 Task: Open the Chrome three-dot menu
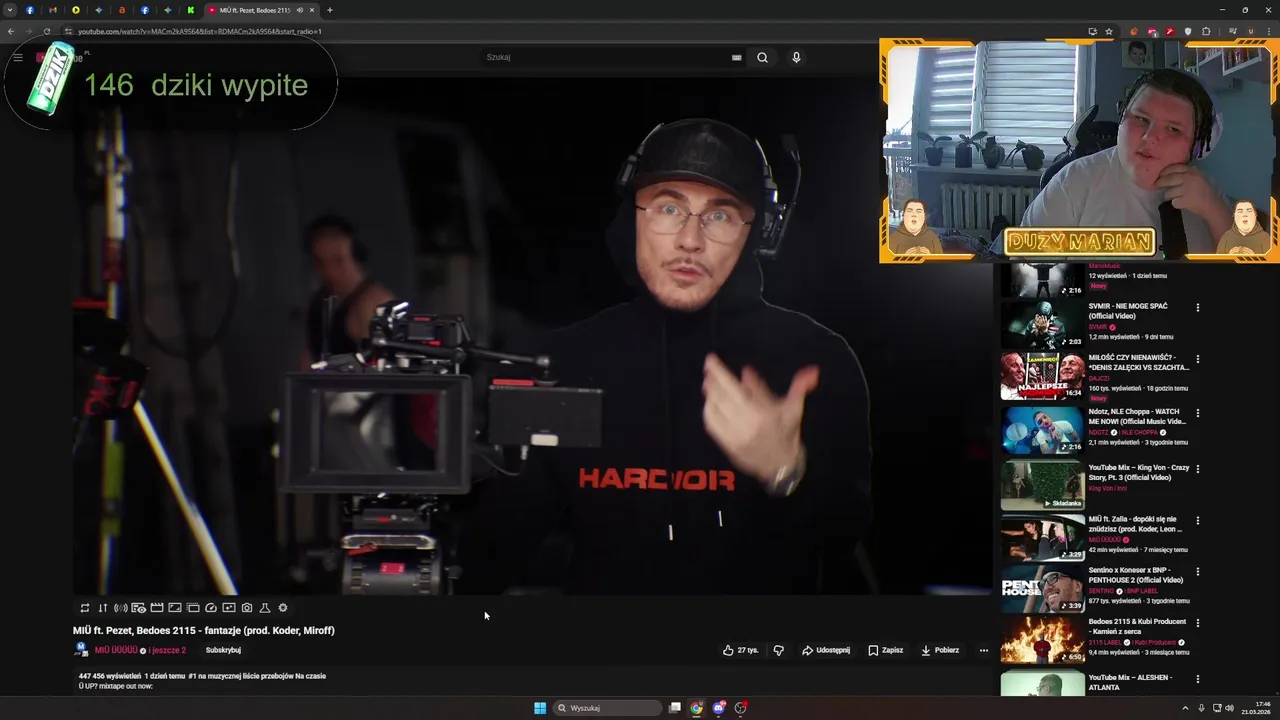(1268, 31)
